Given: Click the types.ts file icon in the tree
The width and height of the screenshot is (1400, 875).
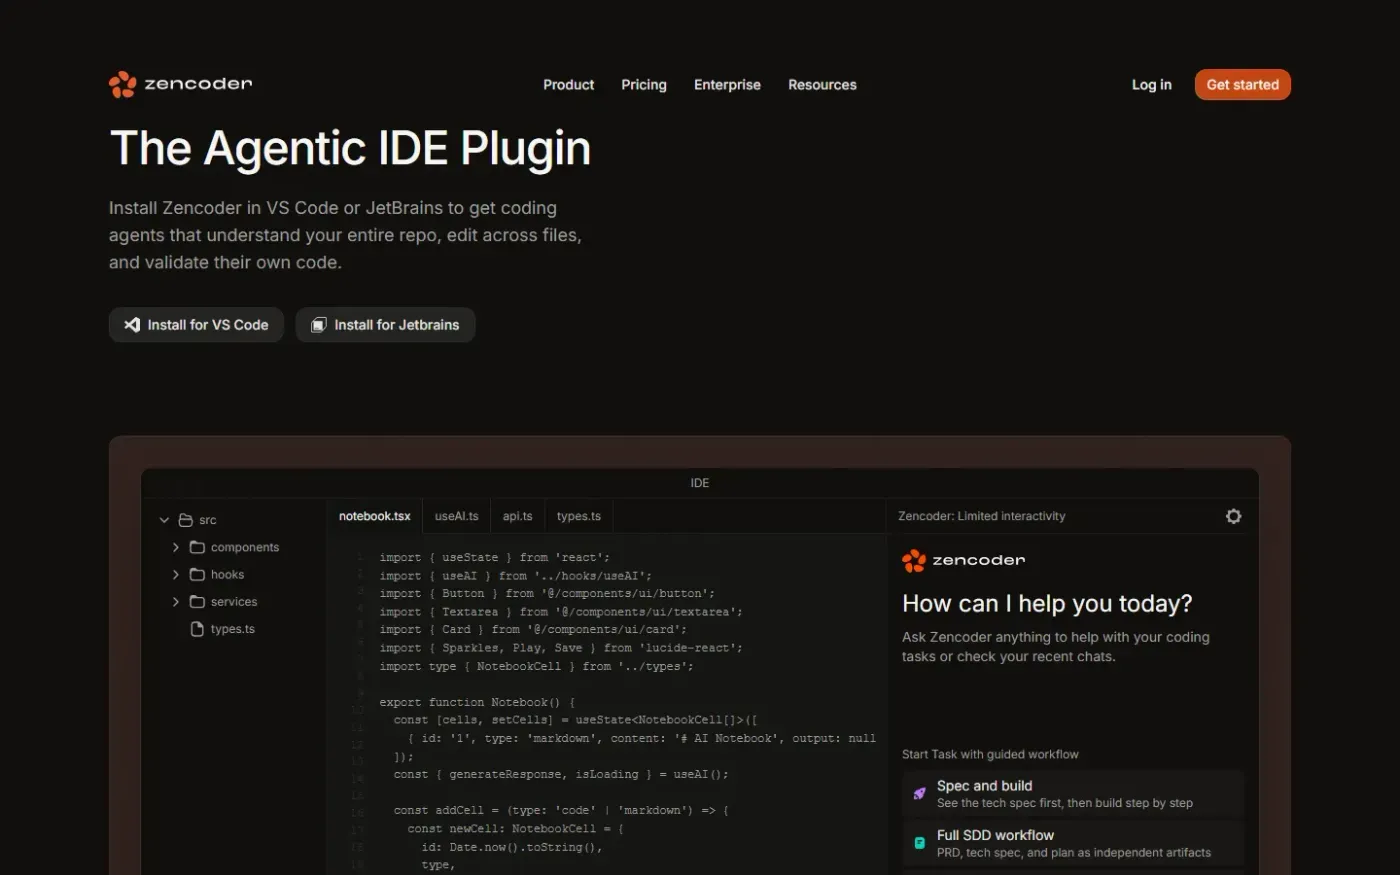Looking at the screenshot, I should [x=197, y=629].
